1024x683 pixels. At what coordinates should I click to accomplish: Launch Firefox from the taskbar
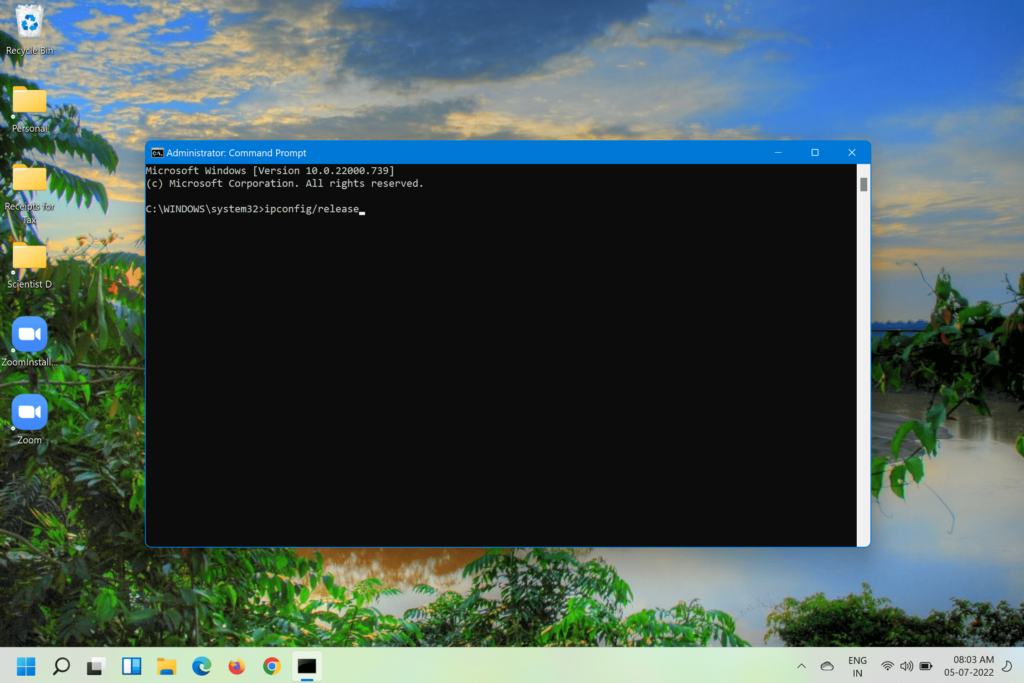(236, 666)
